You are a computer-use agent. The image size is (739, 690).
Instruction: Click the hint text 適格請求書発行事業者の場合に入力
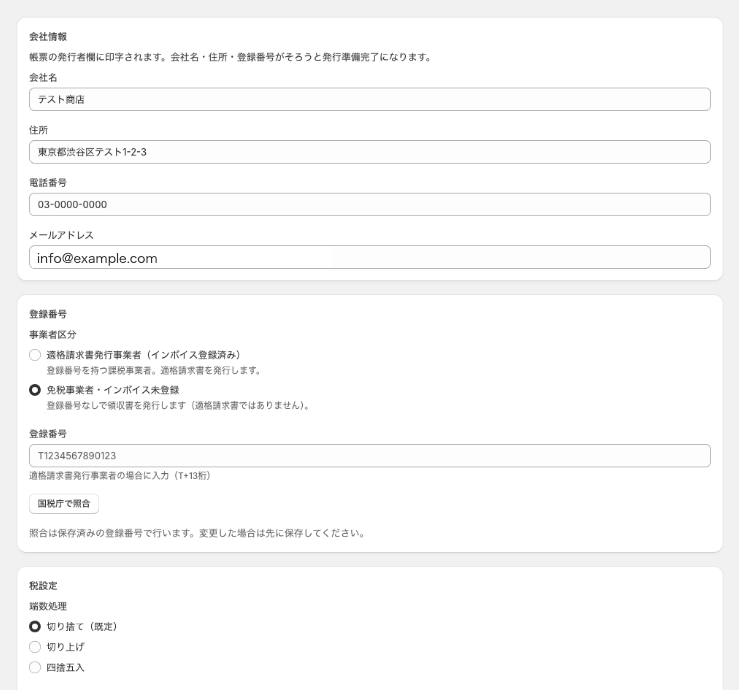coord(120,476)
